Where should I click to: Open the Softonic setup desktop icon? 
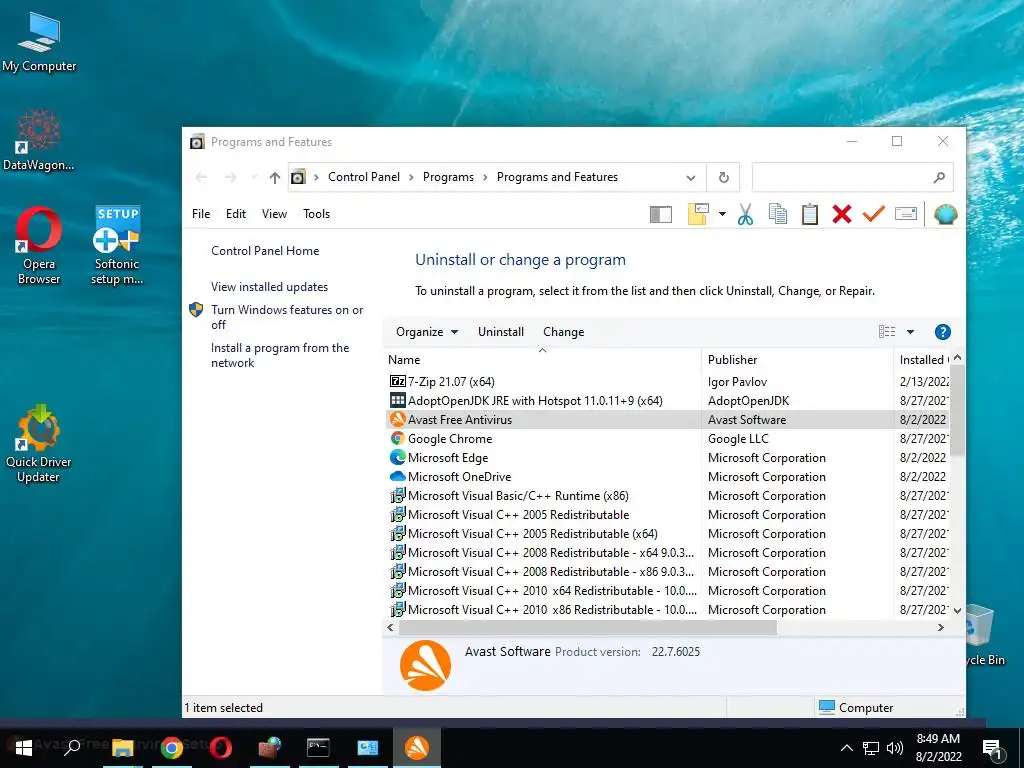coord(116,245)
